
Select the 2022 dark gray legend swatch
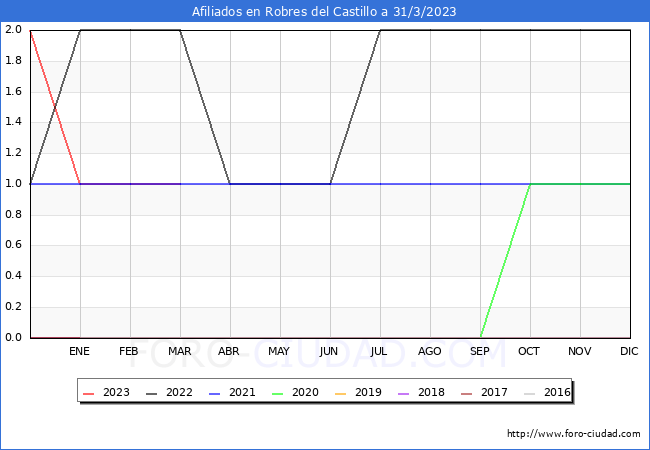pos(152,393)
